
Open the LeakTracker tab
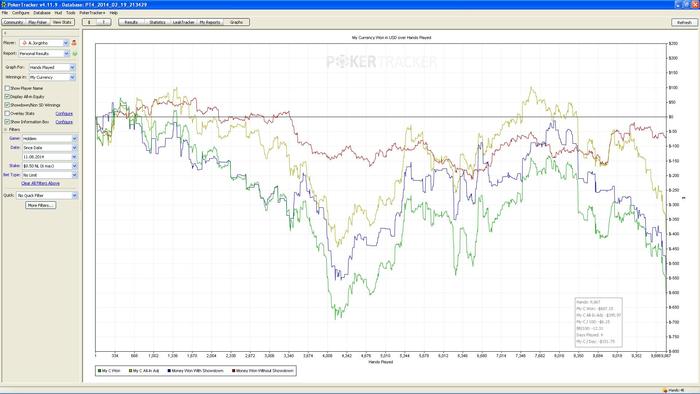pos(183,22)
